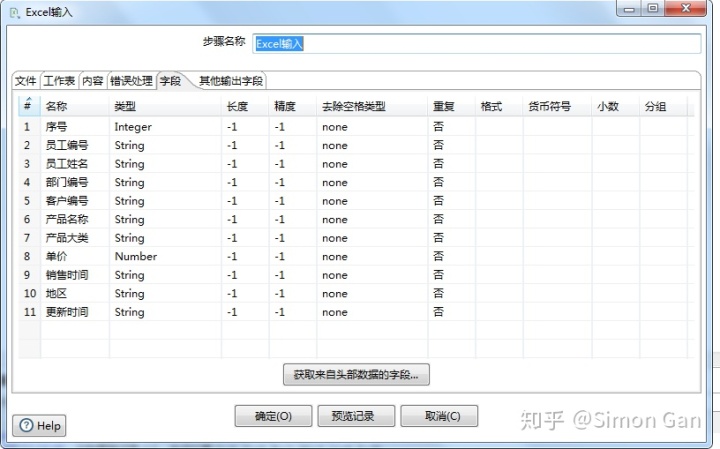The image size is (720, 449).
Task: Click the 分组 column header
Action: 664,107
